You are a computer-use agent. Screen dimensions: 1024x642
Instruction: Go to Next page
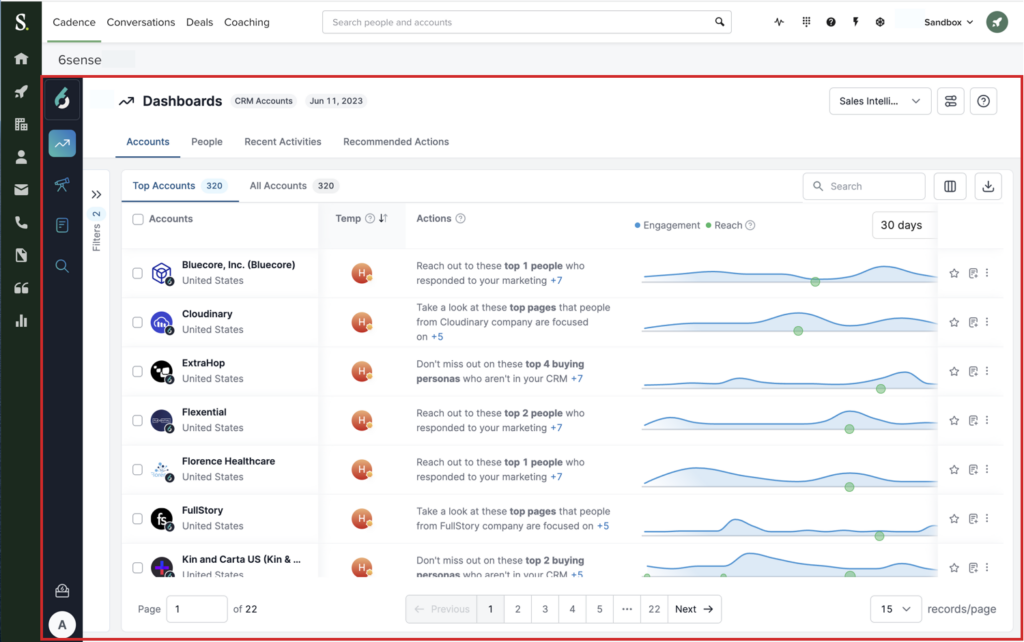point(694,609)
